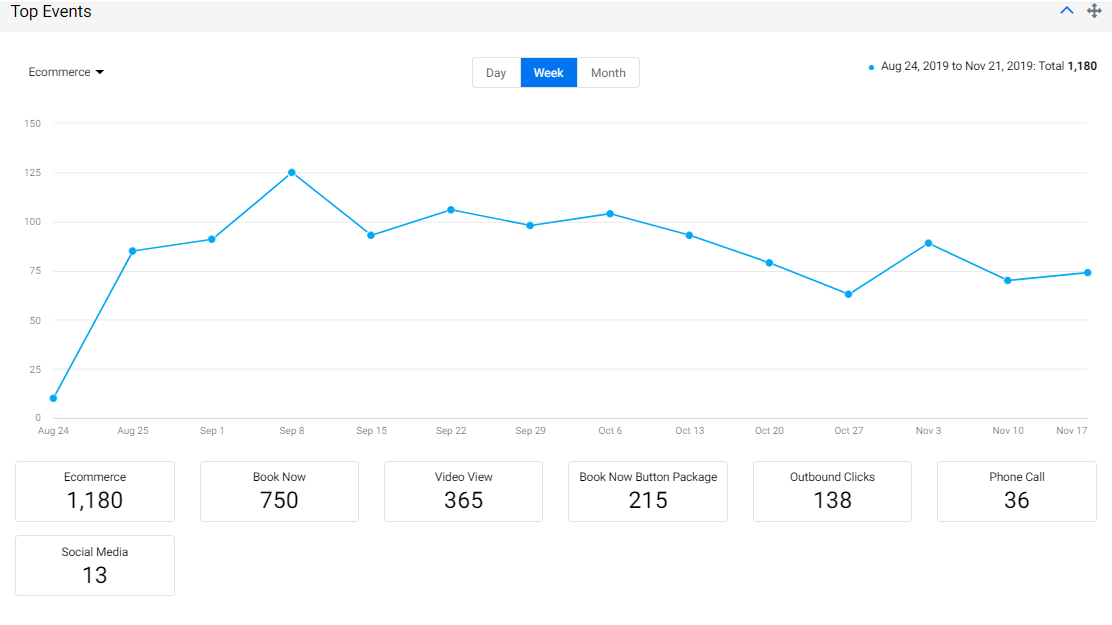Click the 'Oct 27' x-axis label
Image resolution: width=1112 pixels, height=625 pixels.
click(849, 431)
